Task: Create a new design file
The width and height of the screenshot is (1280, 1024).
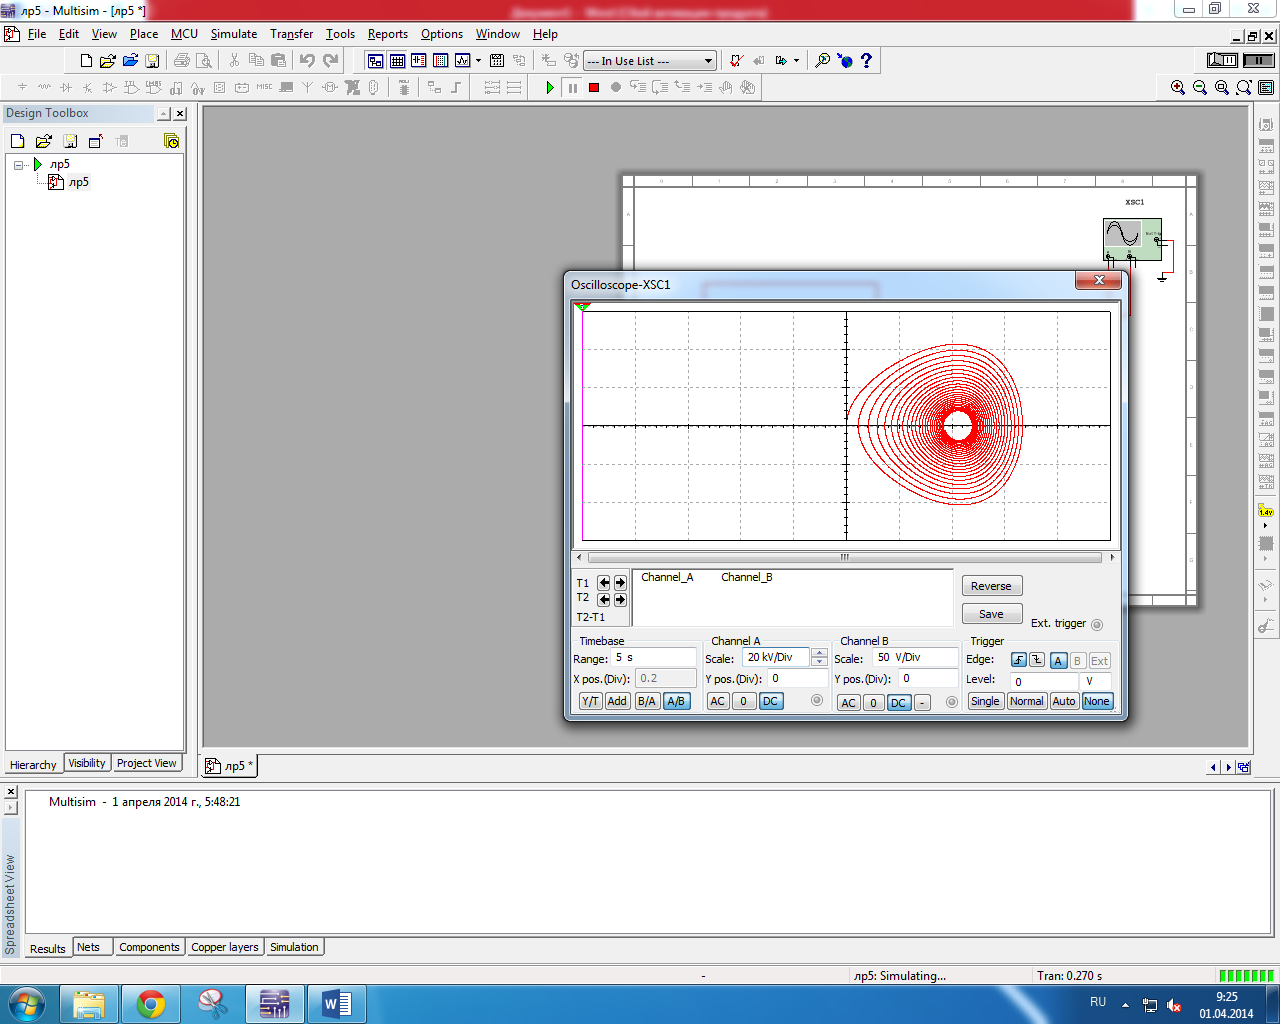Action: (86, 61)
